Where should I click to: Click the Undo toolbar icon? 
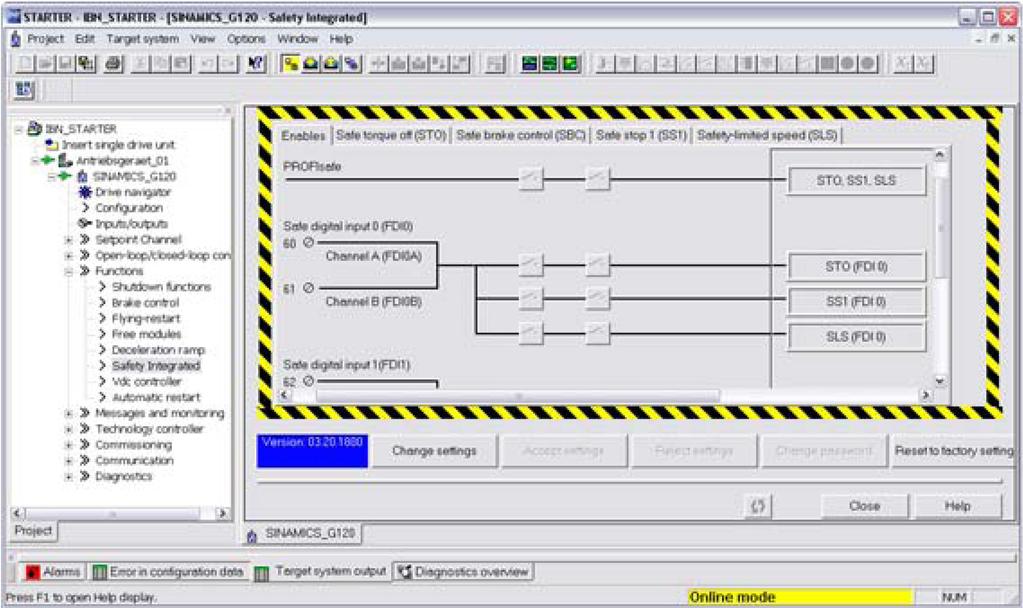(208, 63)
